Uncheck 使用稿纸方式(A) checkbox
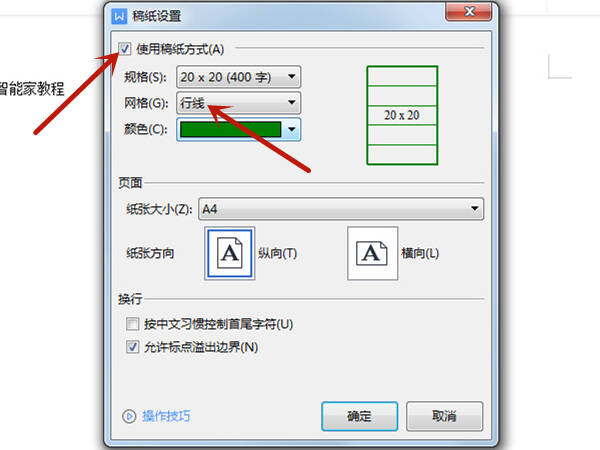The image size is (600, 450). click(124, 49)
